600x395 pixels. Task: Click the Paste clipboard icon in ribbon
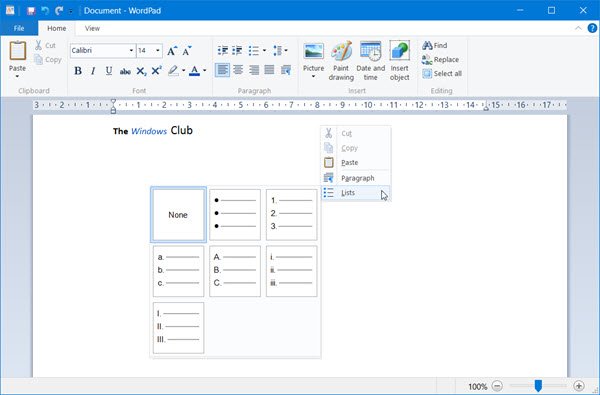pyautogui.click(x=18, y=51)
